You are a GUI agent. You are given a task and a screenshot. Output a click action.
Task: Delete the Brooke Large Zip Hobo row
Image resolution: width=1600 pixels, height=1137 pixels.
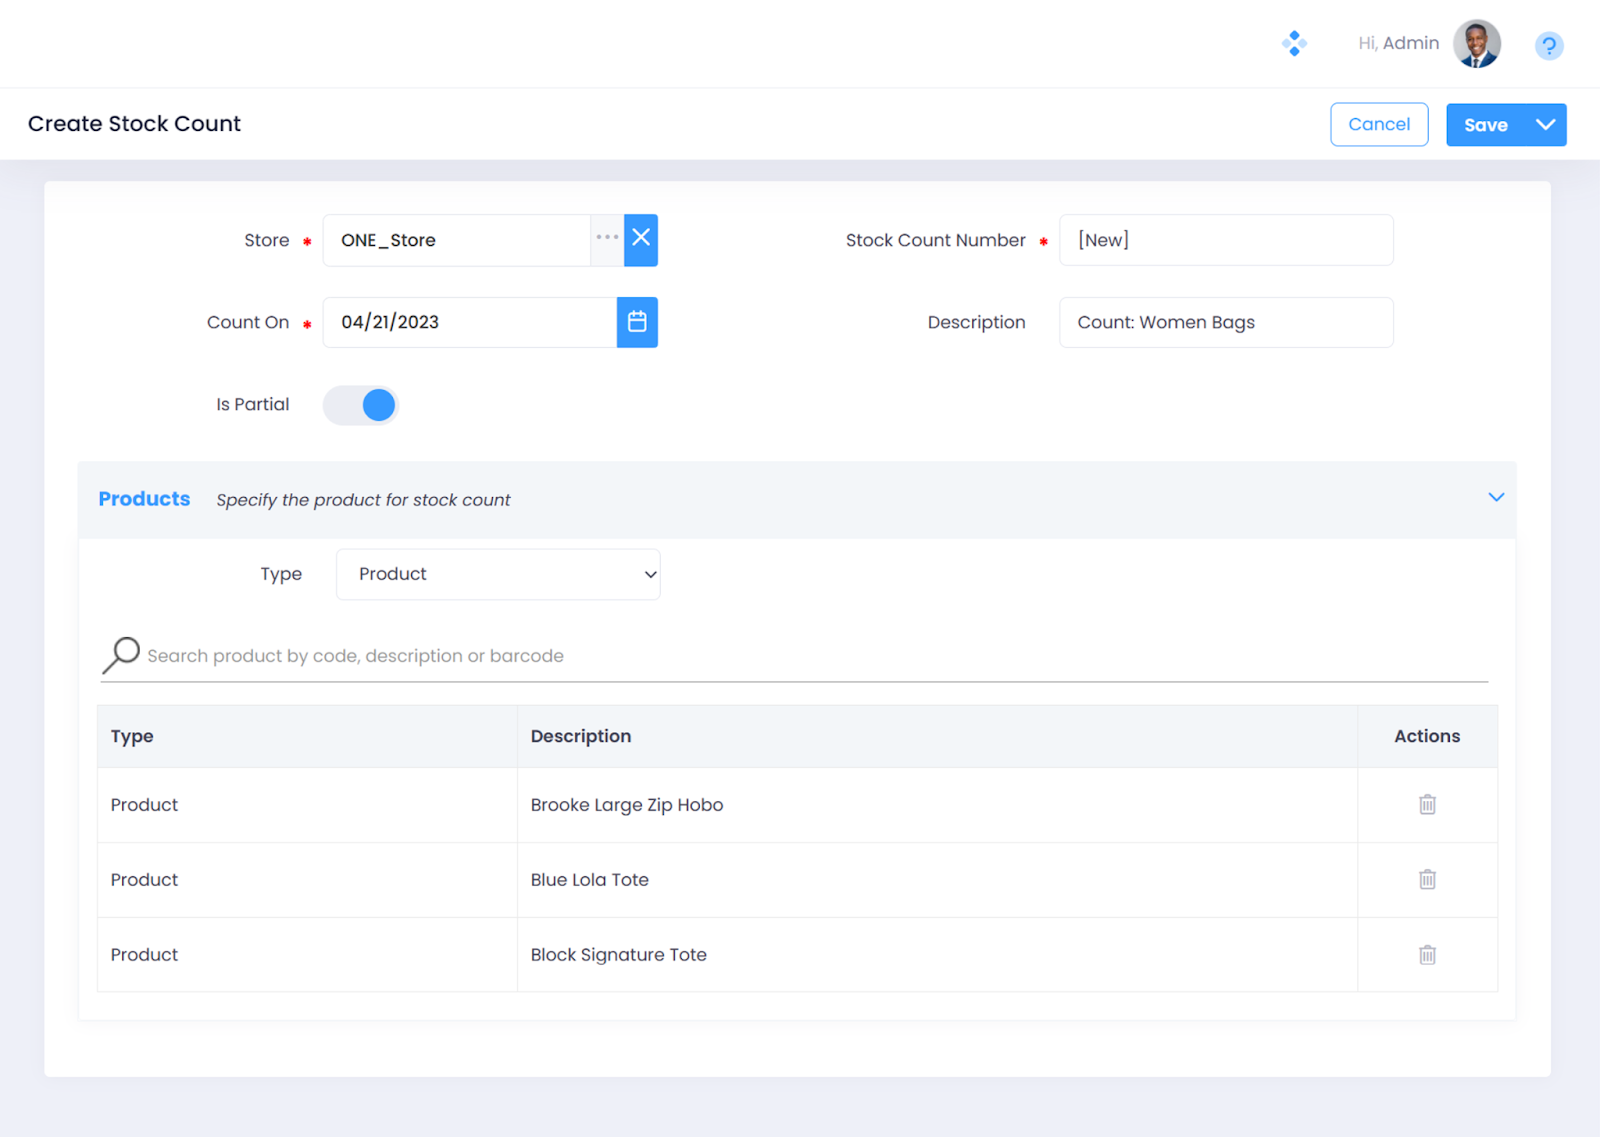(x=1427, y=805)
